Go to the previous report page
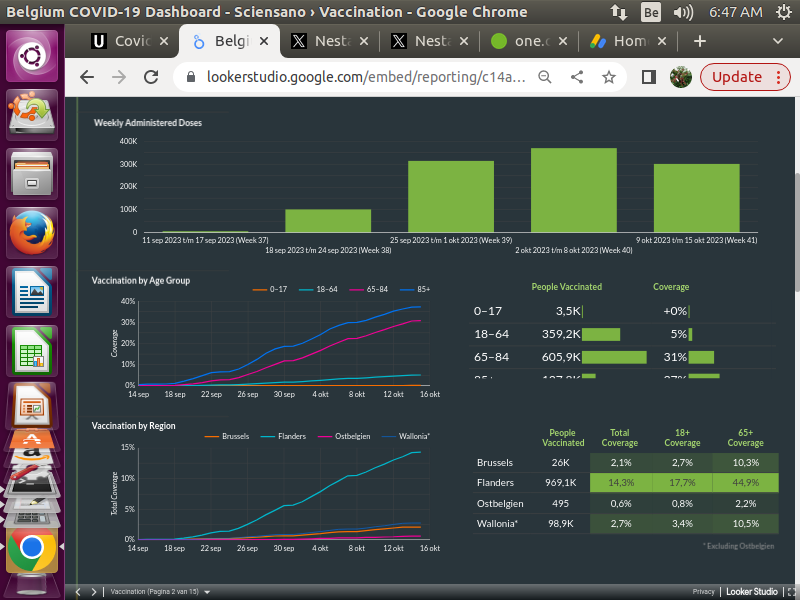Viewport: 800px width, 600px height. [x=79, y=591]
